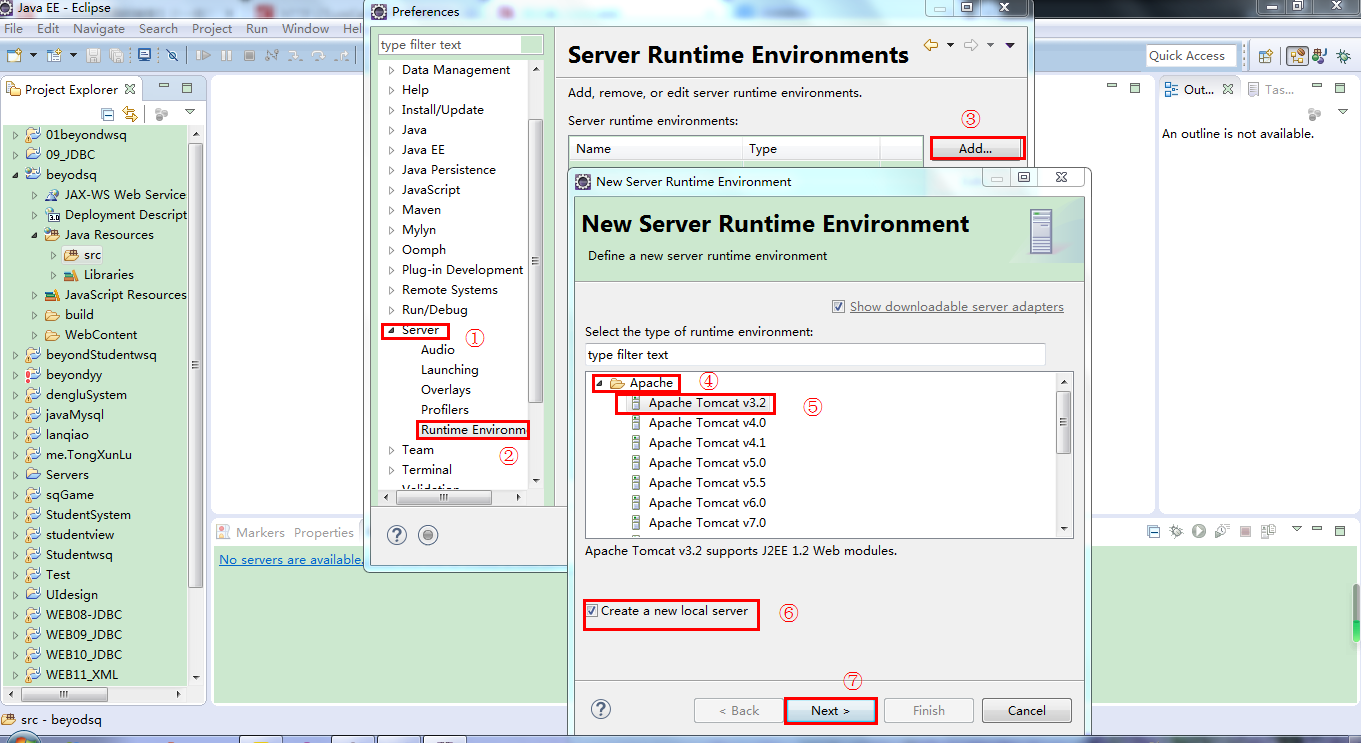
Task: Click the Skip All Breakpoints icon
Action: (x=172, y=56)
